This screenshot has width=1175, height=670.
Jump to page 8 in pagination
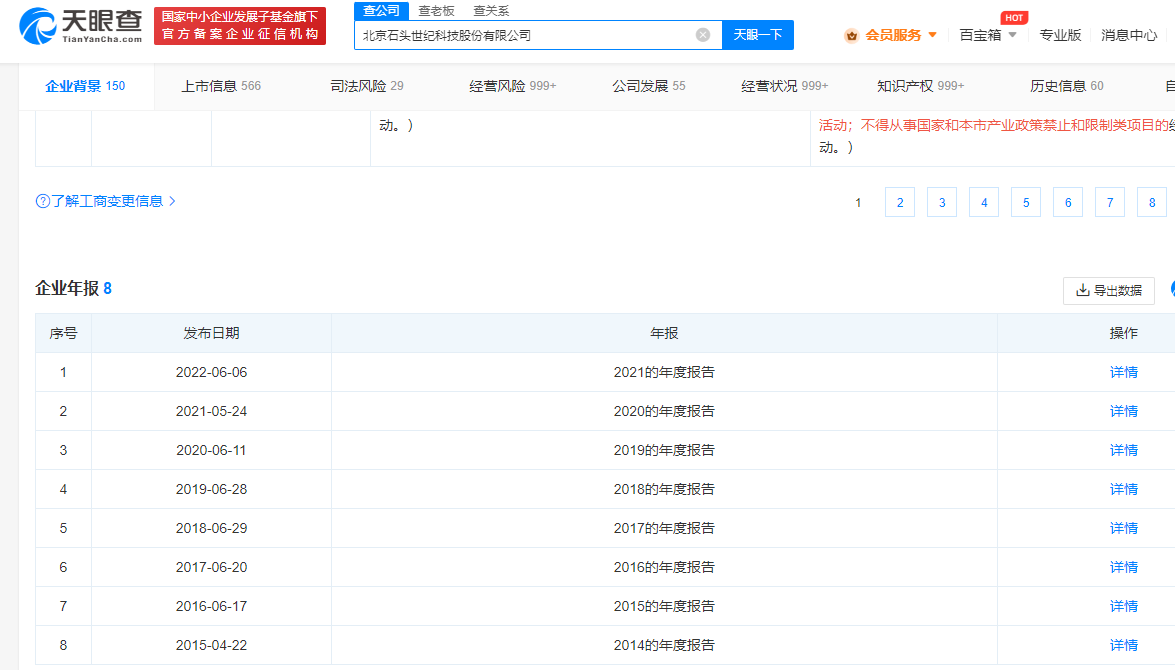point(1151,203)
